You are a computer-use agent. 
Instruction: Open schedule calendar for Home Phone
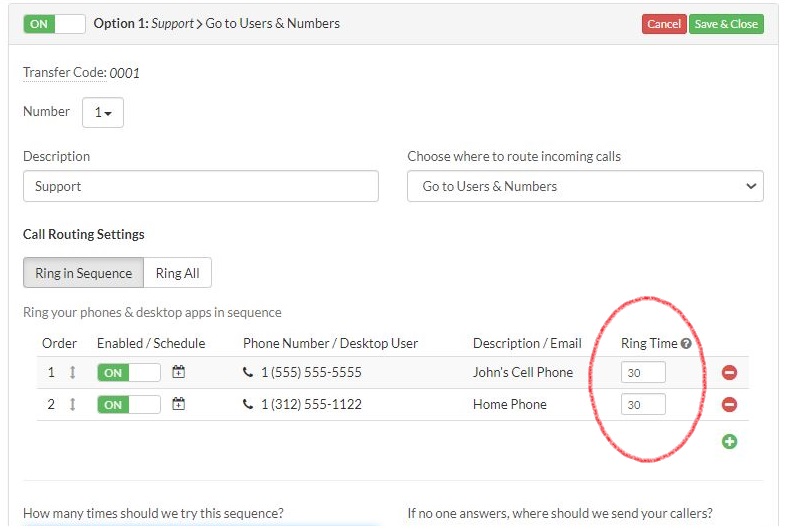click(179, 404)
